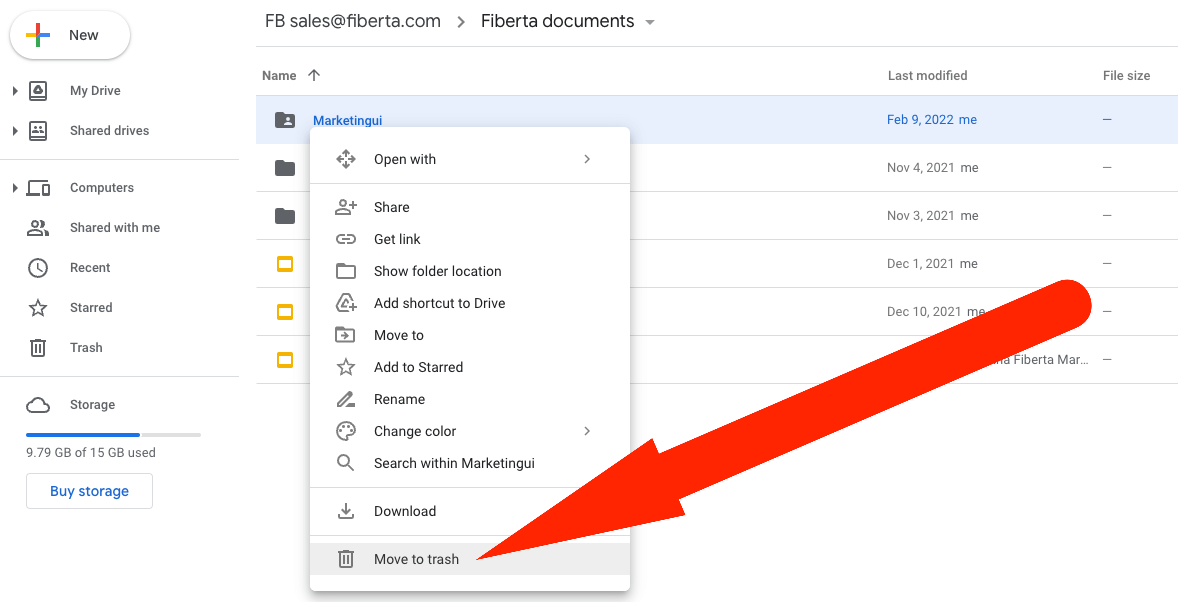
Task: Click the folder icon in Nov 3, 2021 row
Action: click(x=285, y=216)
